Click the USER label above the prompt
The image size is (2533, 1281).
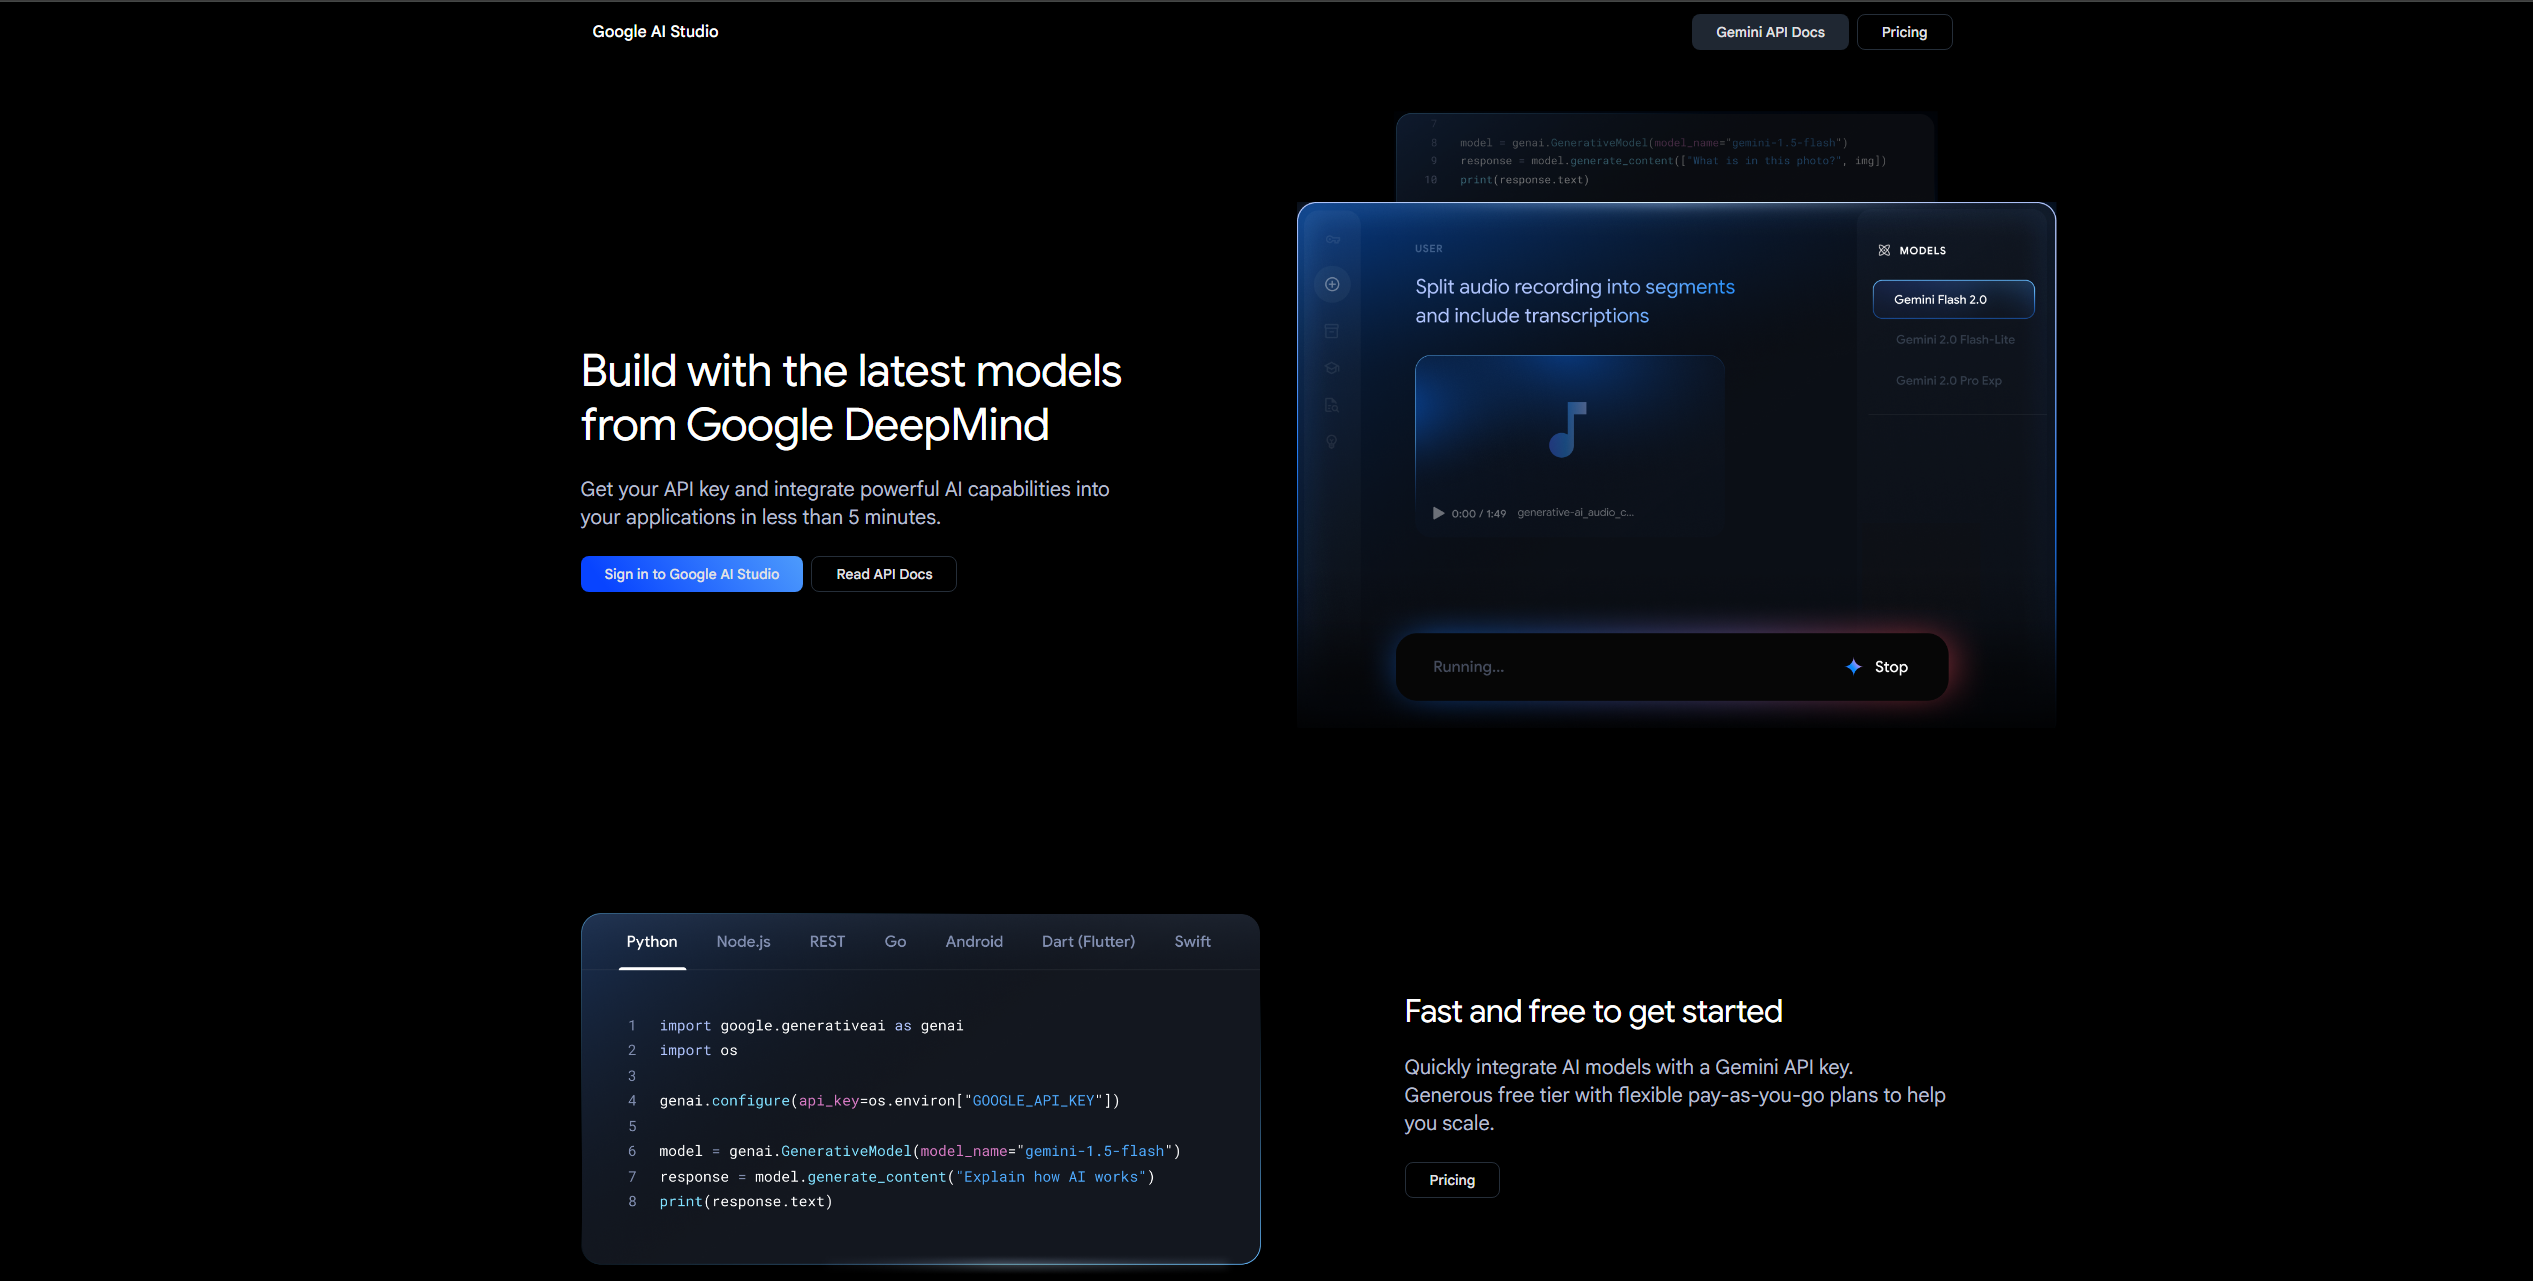tap(1428, 248)
